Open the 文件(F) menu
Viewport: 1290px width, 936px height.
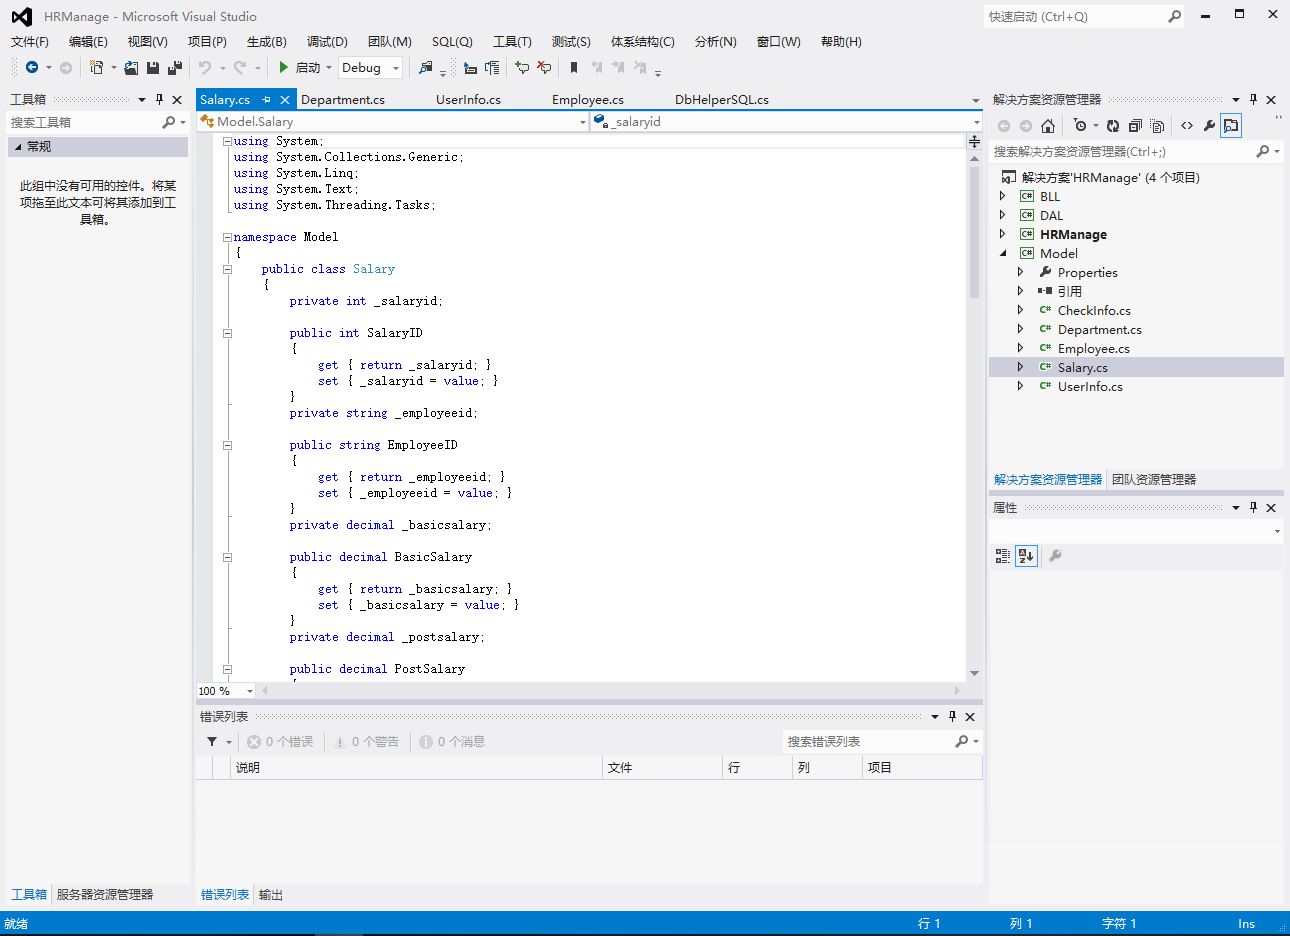pos(30,42)
